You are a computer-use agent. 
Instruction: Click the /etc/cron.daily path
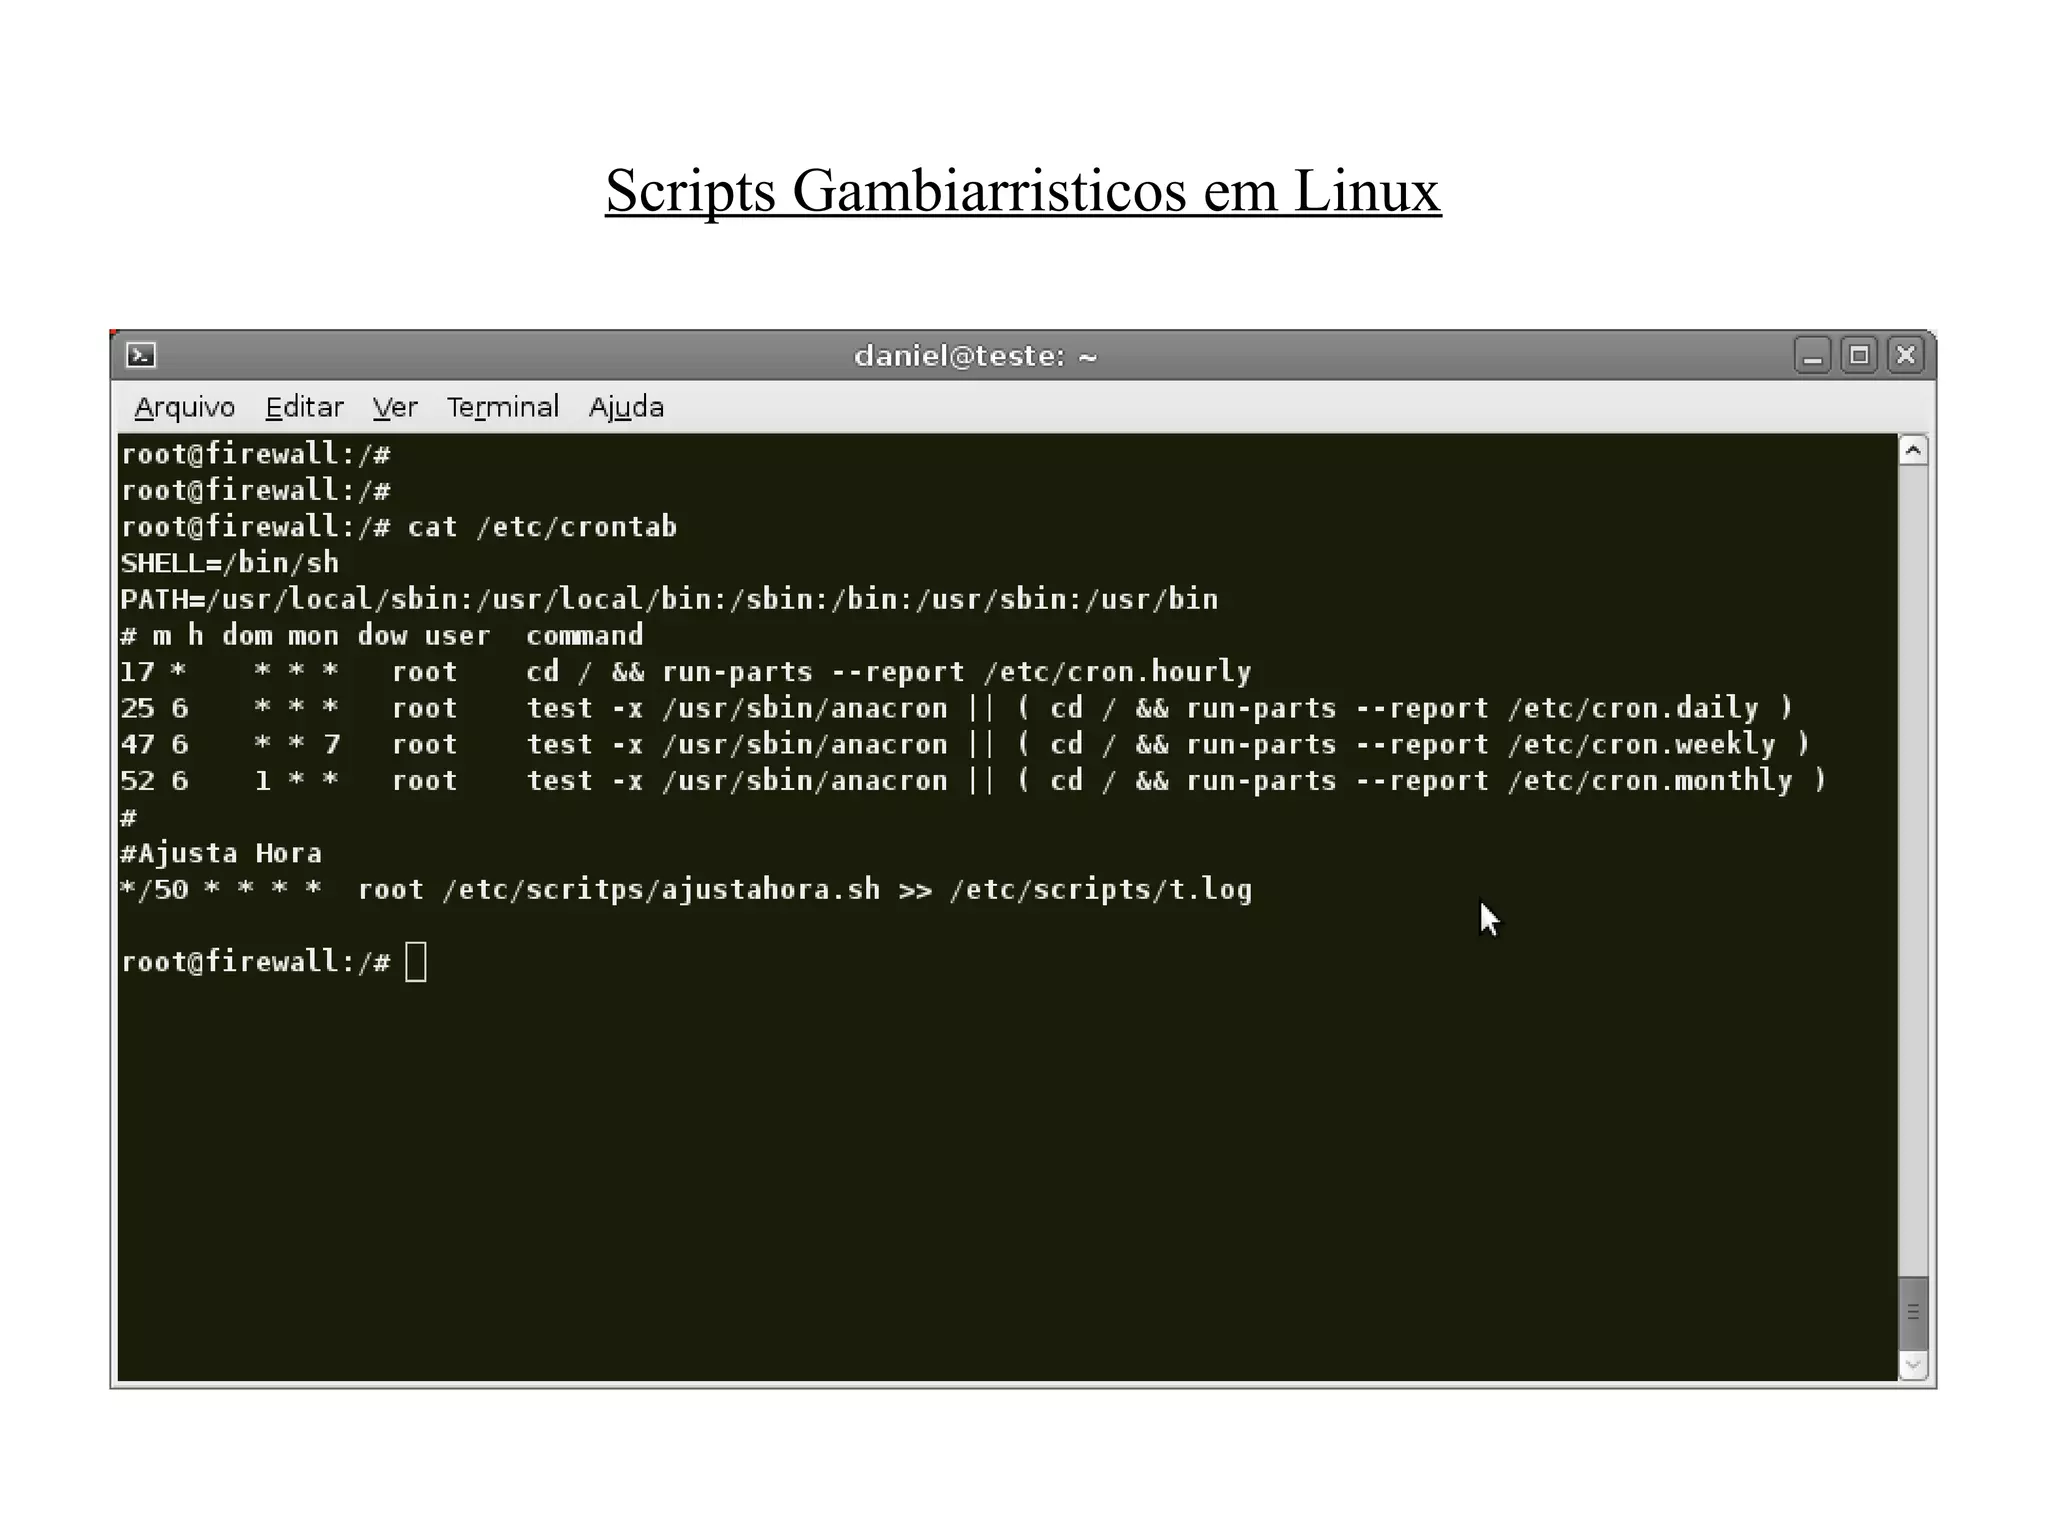(1633, 708)
